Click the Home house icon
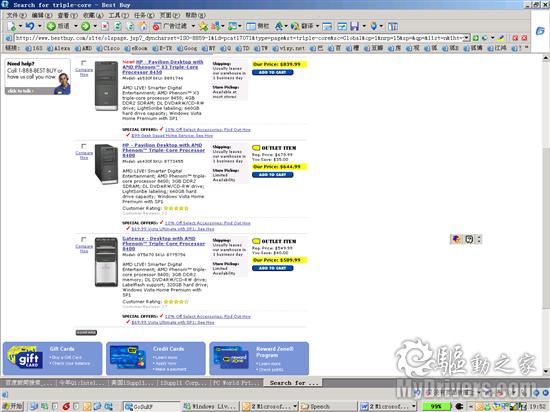Image resolution: width=550 pixels, height=412 pixels. [x=143, y=26]
